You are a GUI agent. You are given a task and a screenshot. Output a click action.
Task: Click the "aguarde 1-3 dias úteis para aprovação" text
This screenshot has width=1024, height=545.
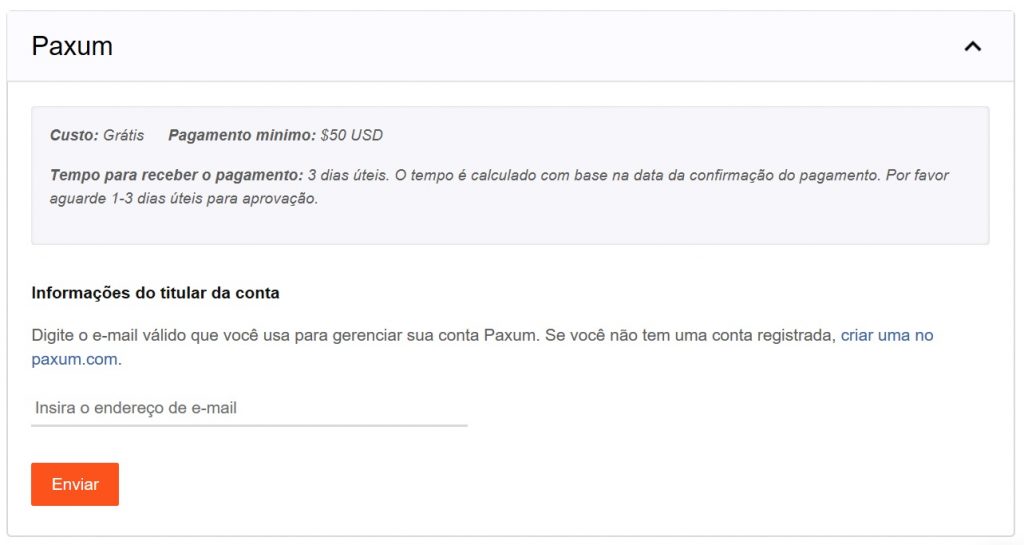point(184,198)
